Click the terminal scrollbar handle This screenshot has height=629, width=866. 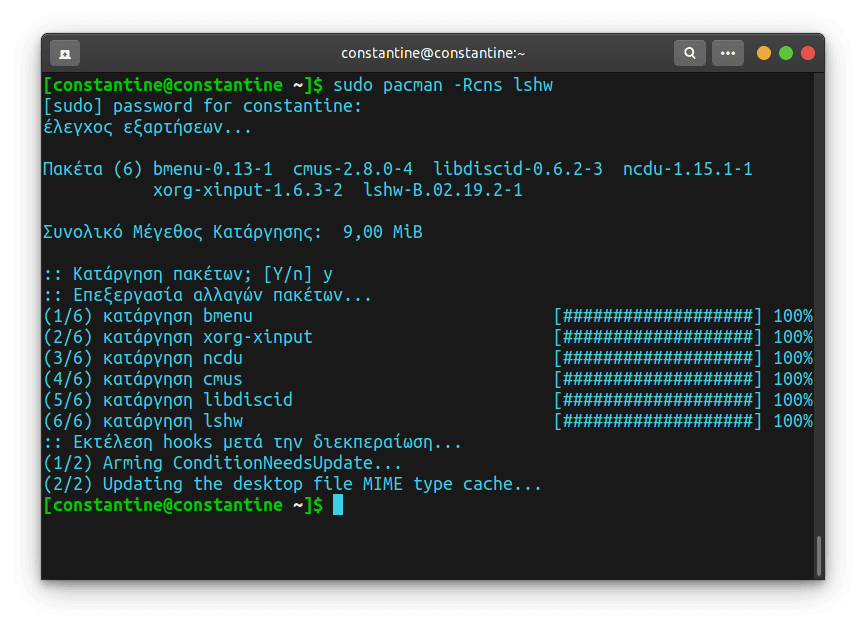(818, 553)
